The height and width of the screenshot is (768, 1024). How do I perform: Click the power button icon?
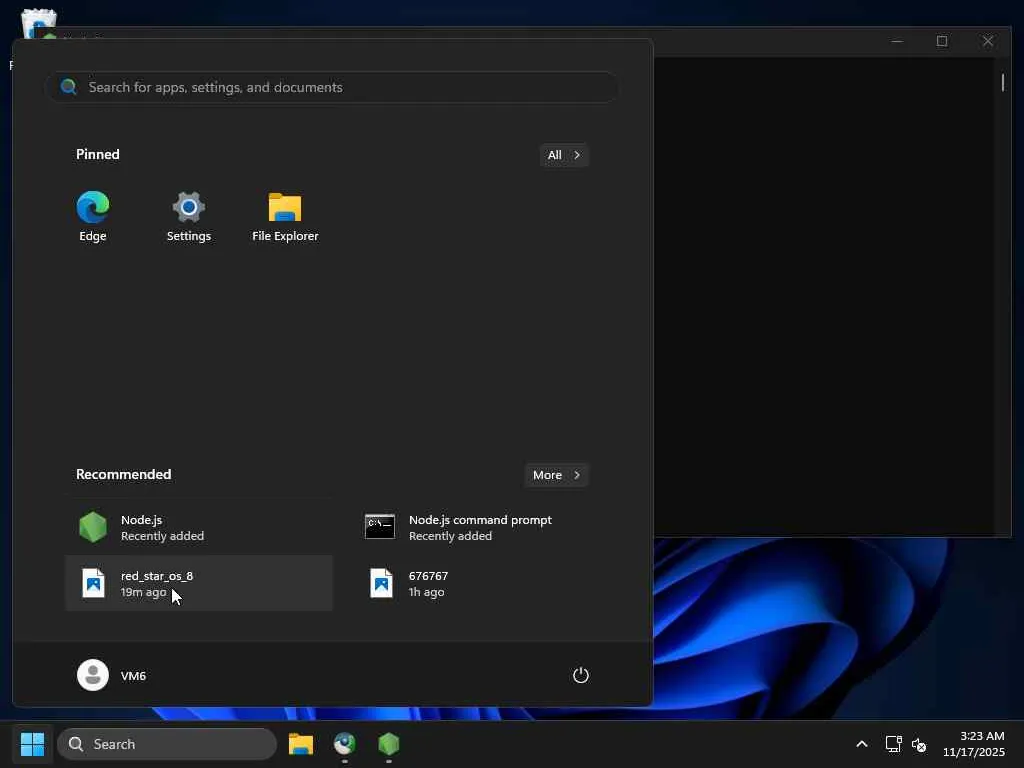(581, 675)
